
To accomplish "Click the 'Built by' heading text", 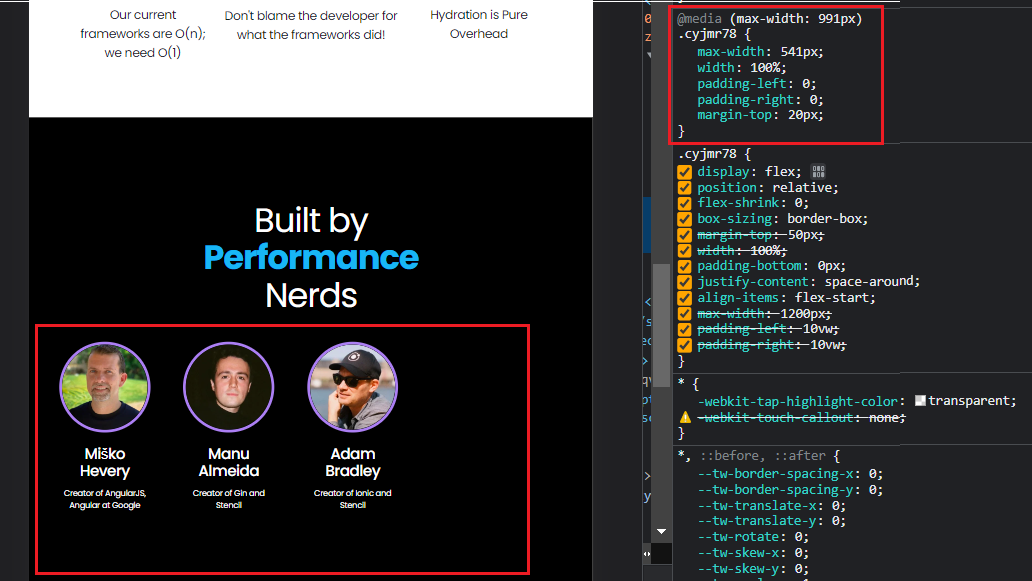I will [311, 220].
